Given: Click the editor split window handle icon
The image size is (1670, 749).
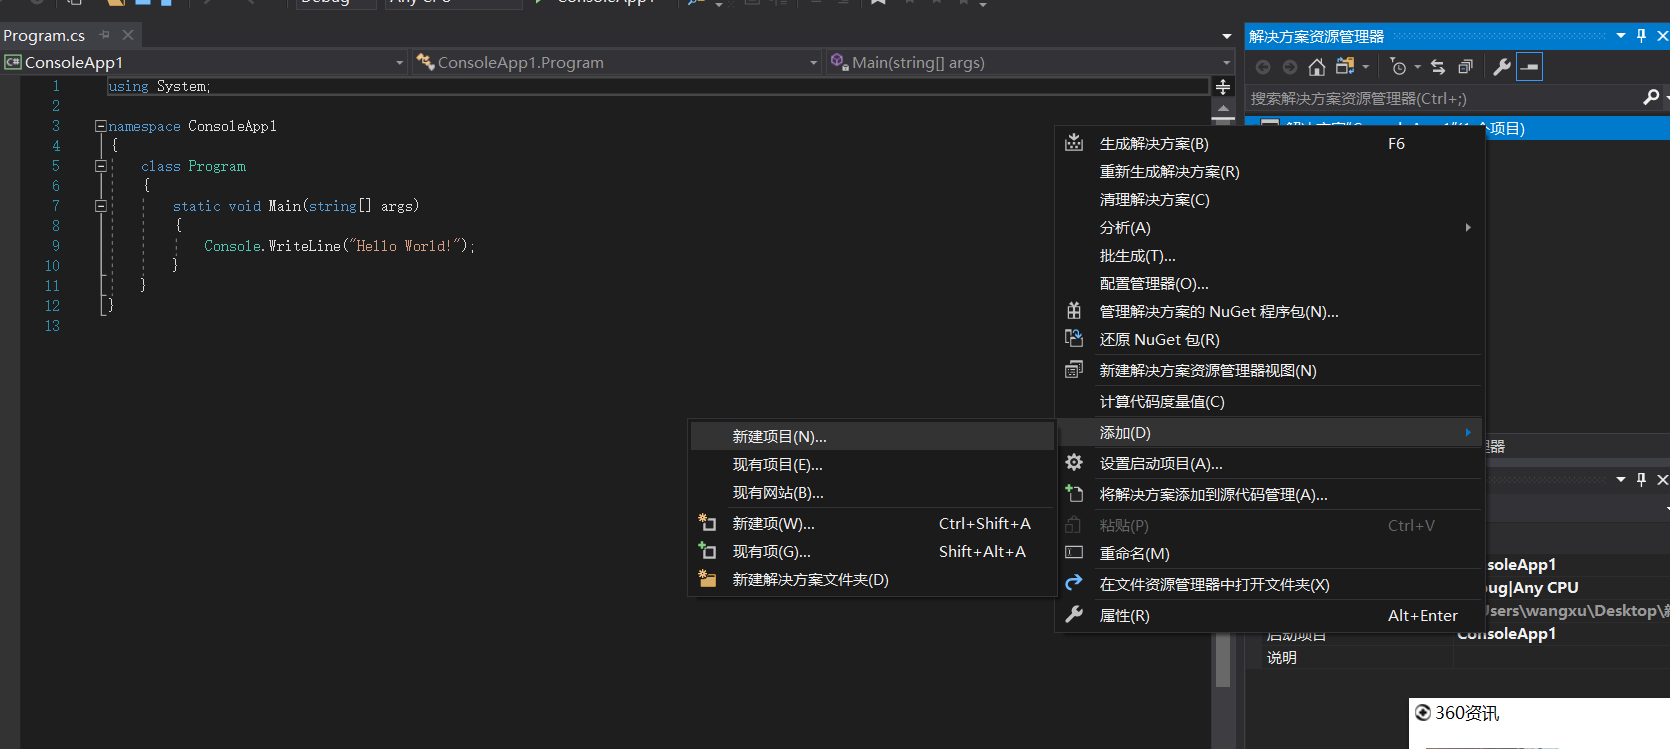Looking at the screenshot, I should pyautogui.click(x=1223, y=87).
